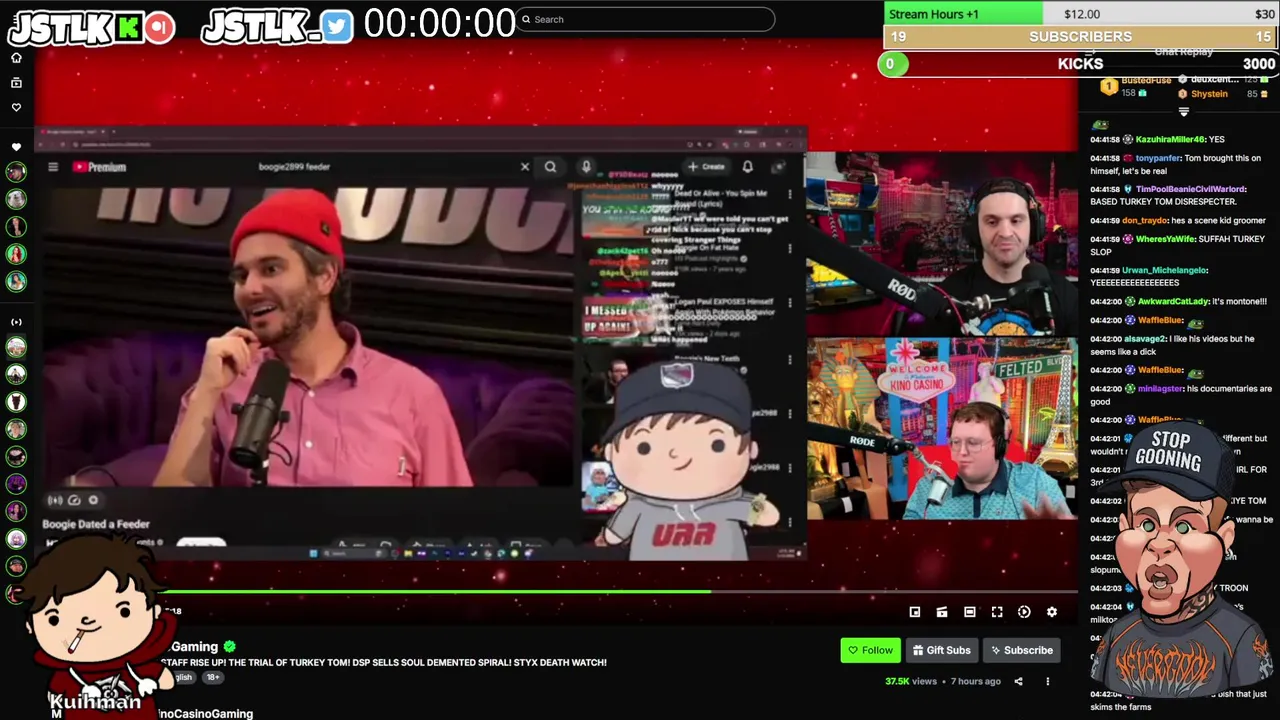Click BustedFuse in the gift leaderboard
The height and width of the screenshot is (720, 1280).
[1146, 81]
